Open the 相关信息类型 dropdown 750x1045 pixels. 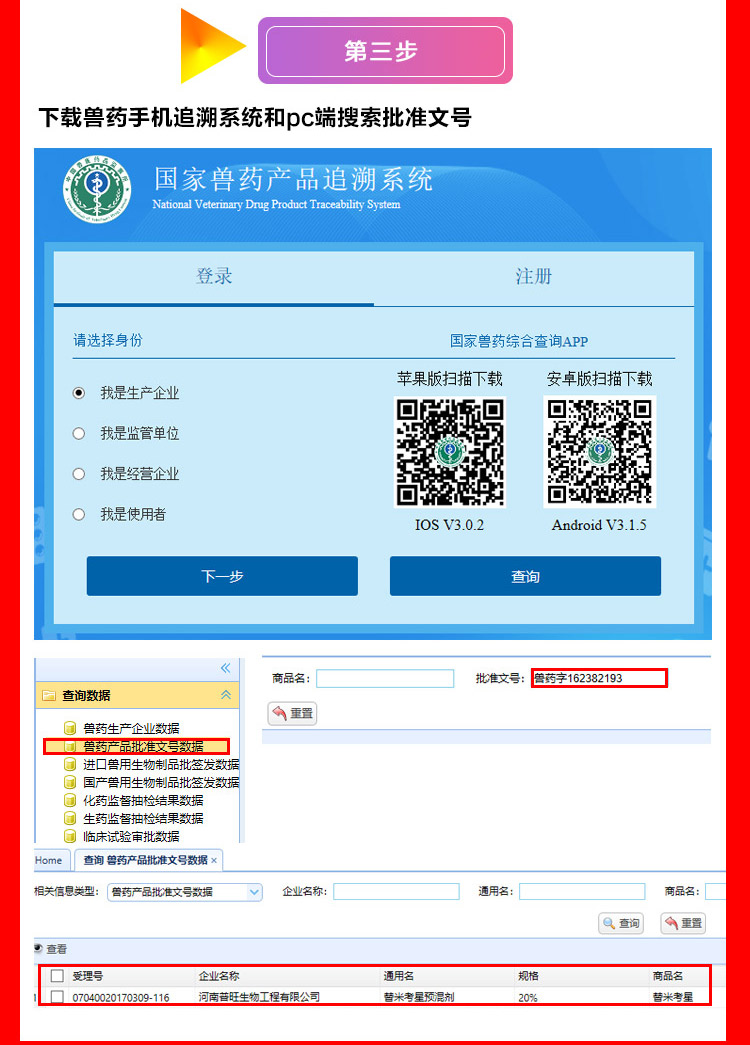pyautogui.click(x=254, y=892)
